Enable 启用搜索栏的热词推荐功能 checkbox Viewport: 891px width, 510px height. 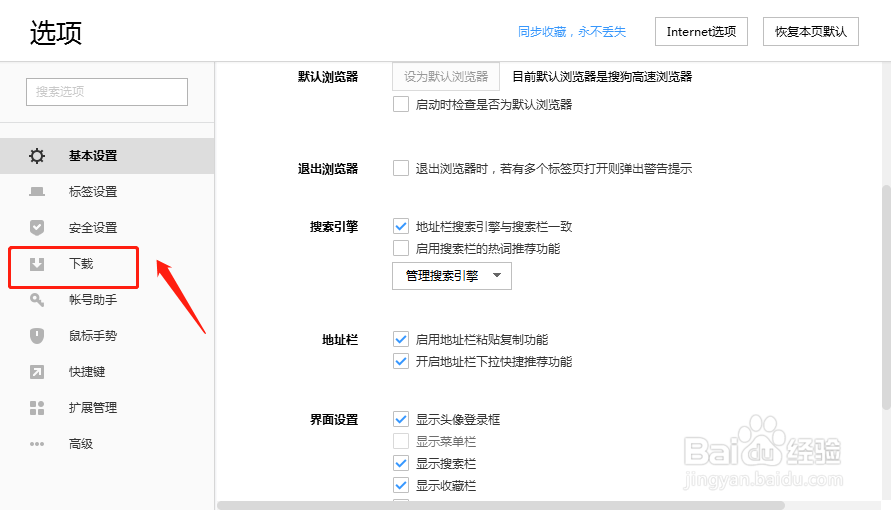(401, 248)
